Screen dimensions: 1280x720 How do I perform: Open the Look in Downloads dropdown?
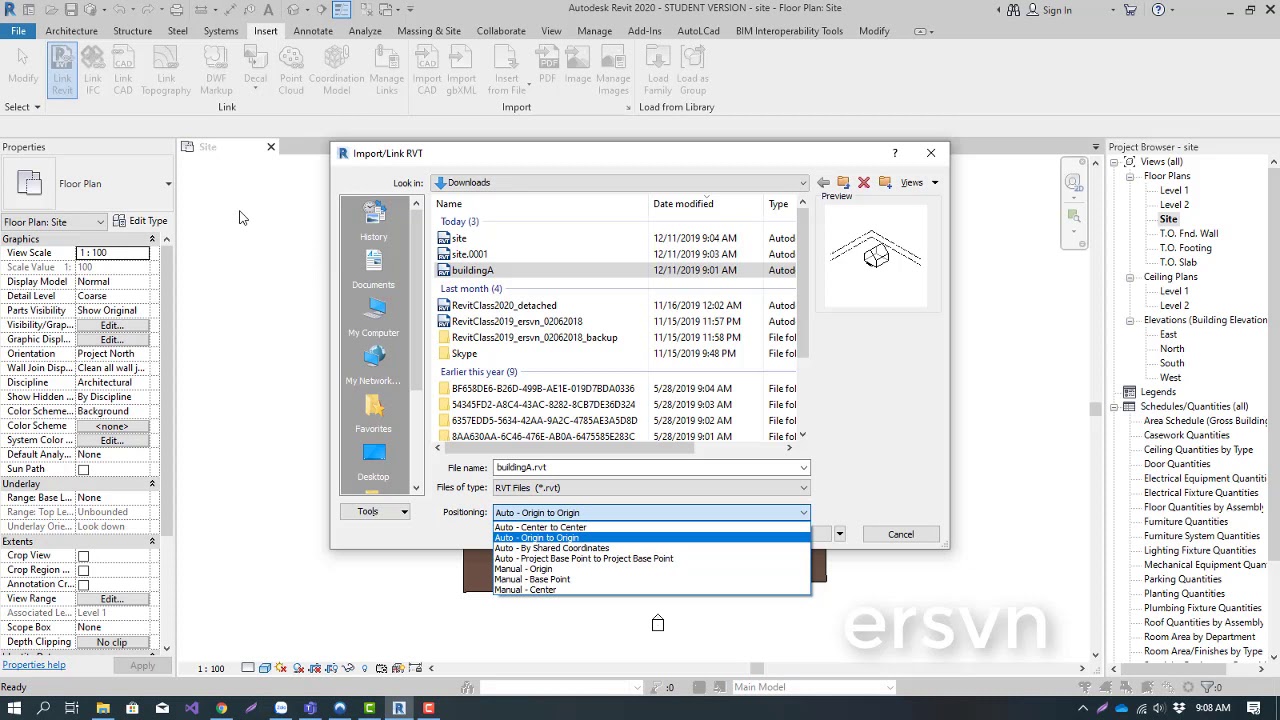point(620,183)
